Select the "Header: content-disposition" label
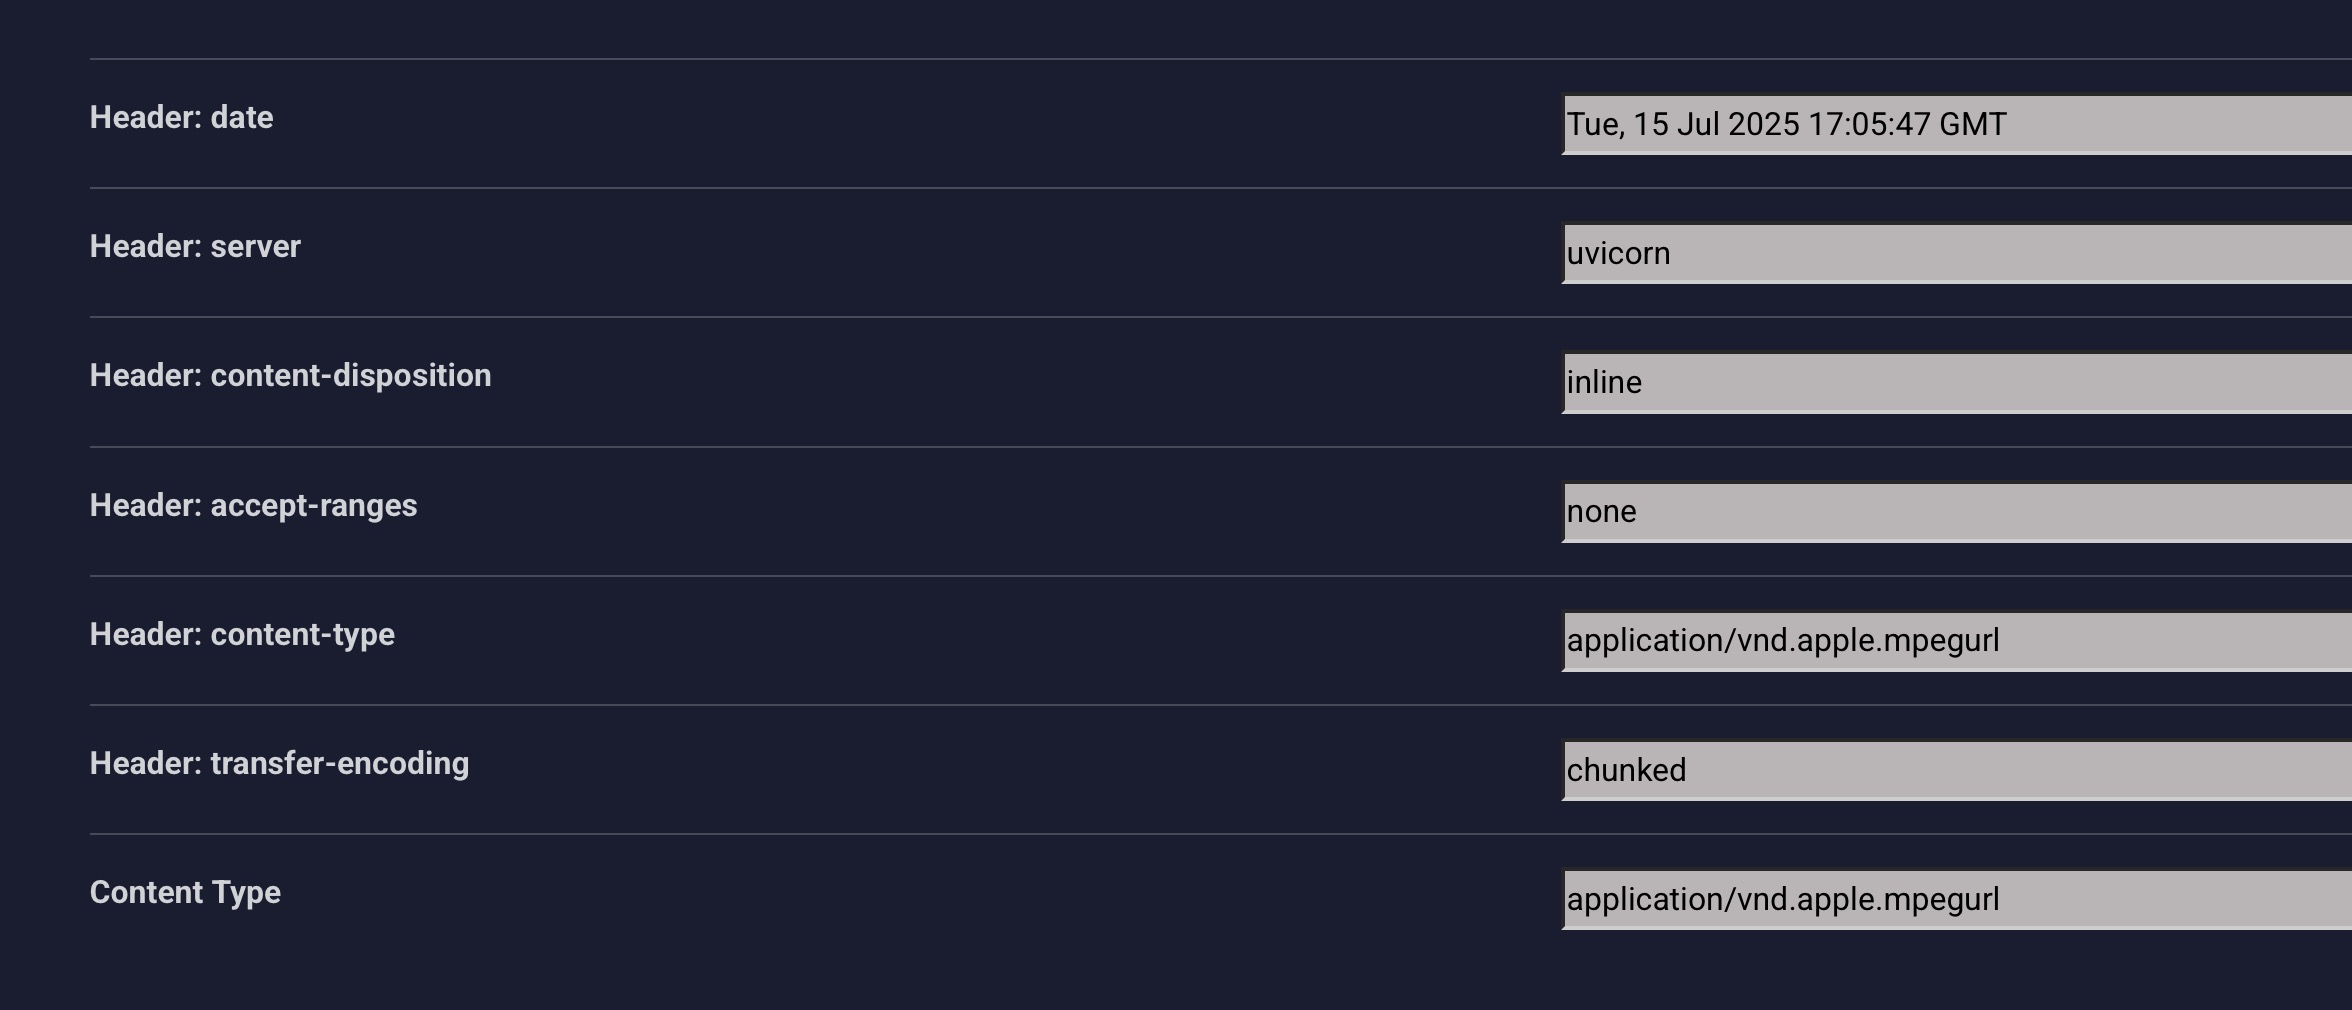This screenshot has width=2352, height=1010. pos(290,375)
